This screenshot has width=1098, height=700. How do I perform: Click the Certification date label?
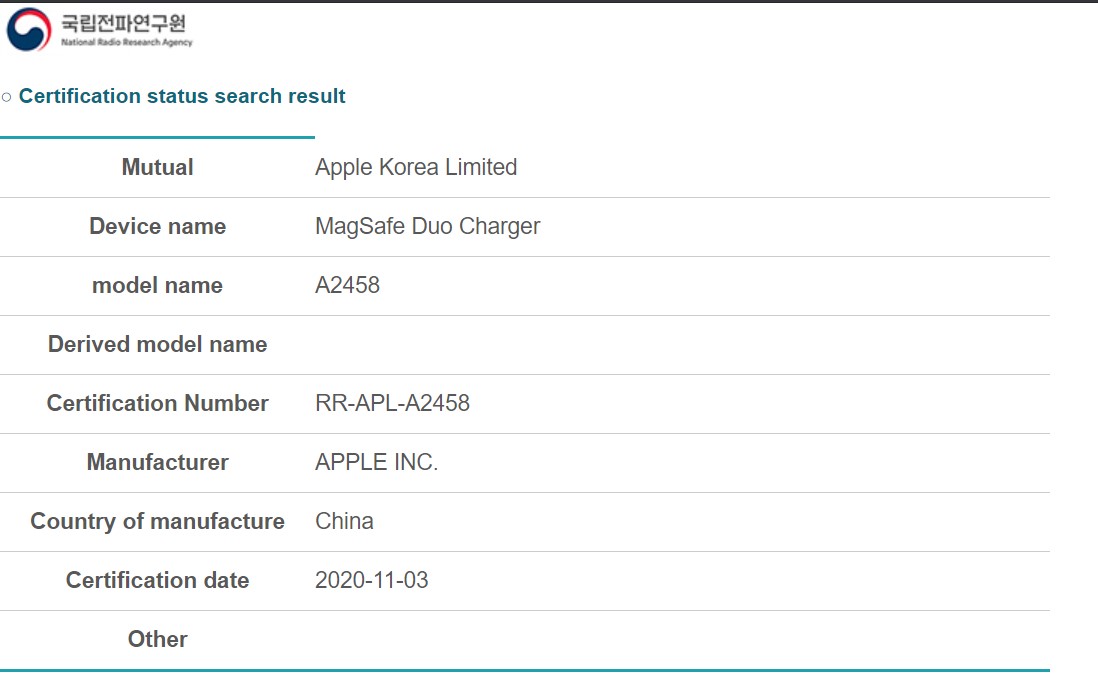(x=157, y=581)
